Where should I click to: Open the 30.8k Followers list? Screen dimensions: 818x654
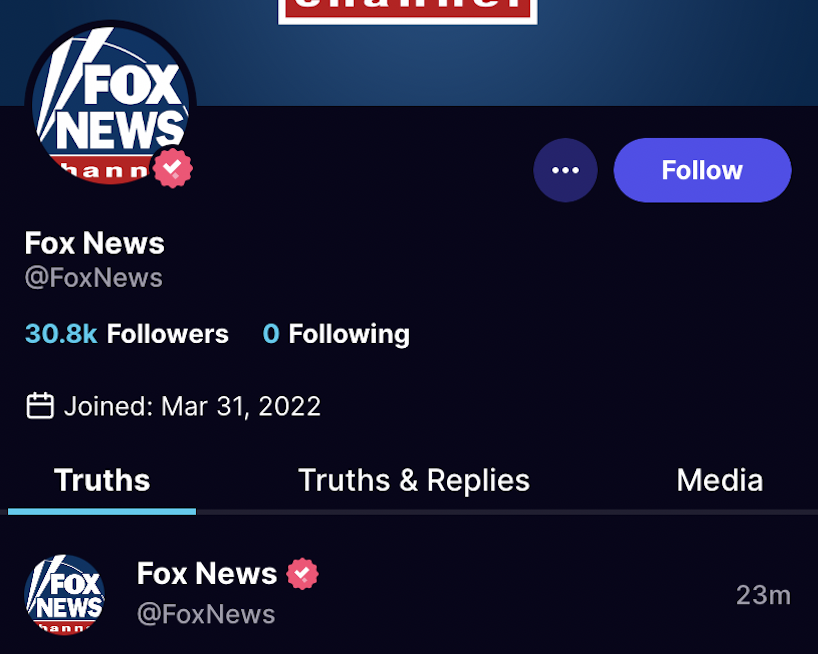(126, 334)
